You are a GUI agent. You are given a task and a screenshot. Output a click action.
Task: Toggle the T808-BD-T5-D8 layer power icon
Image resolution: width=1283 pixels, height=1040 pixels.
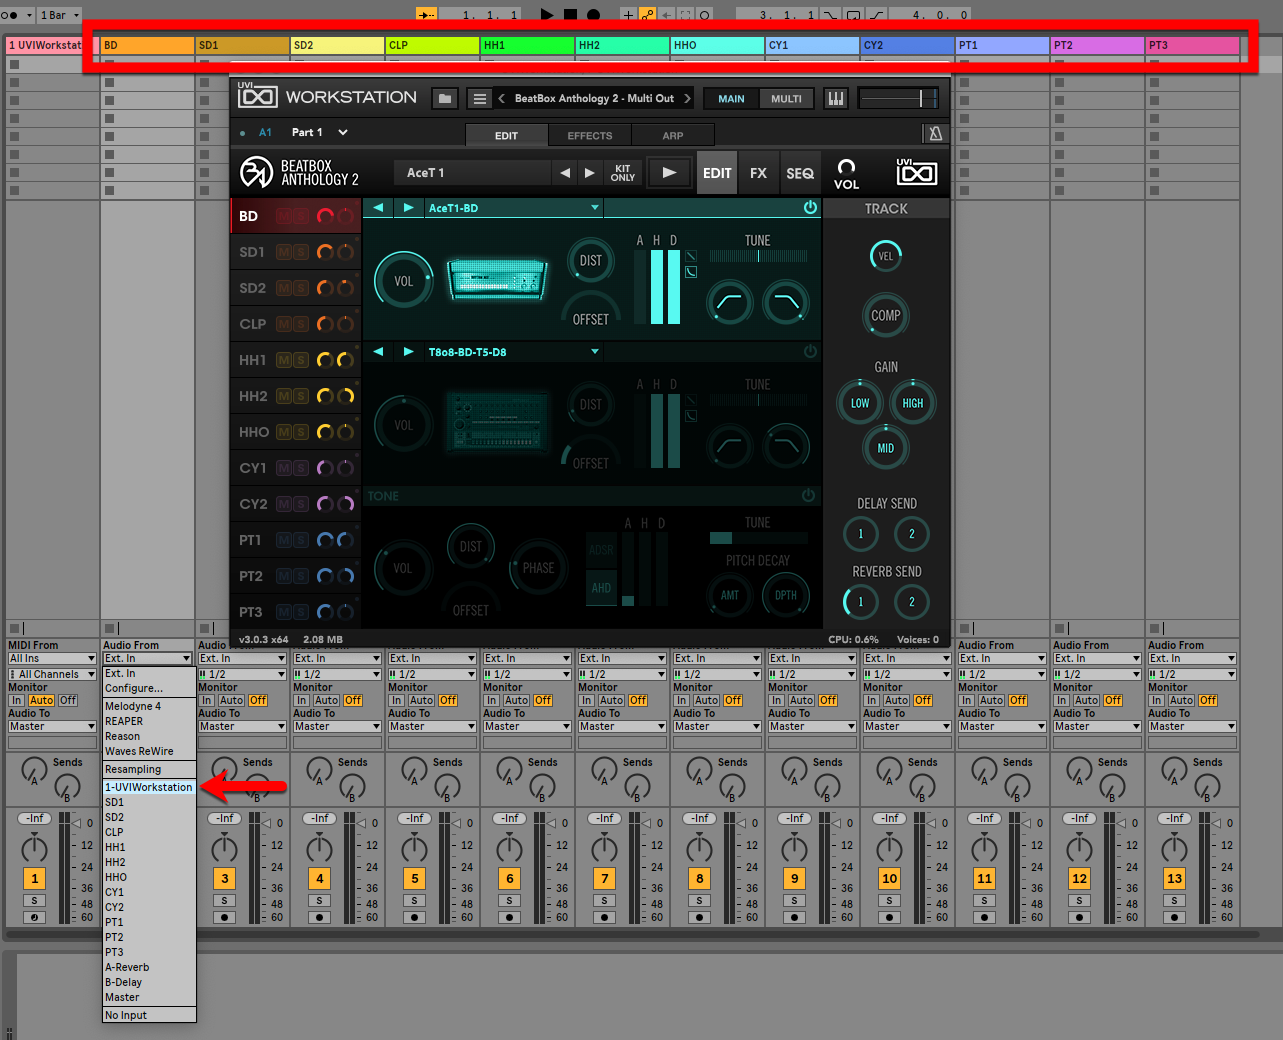tap(810, 352)
